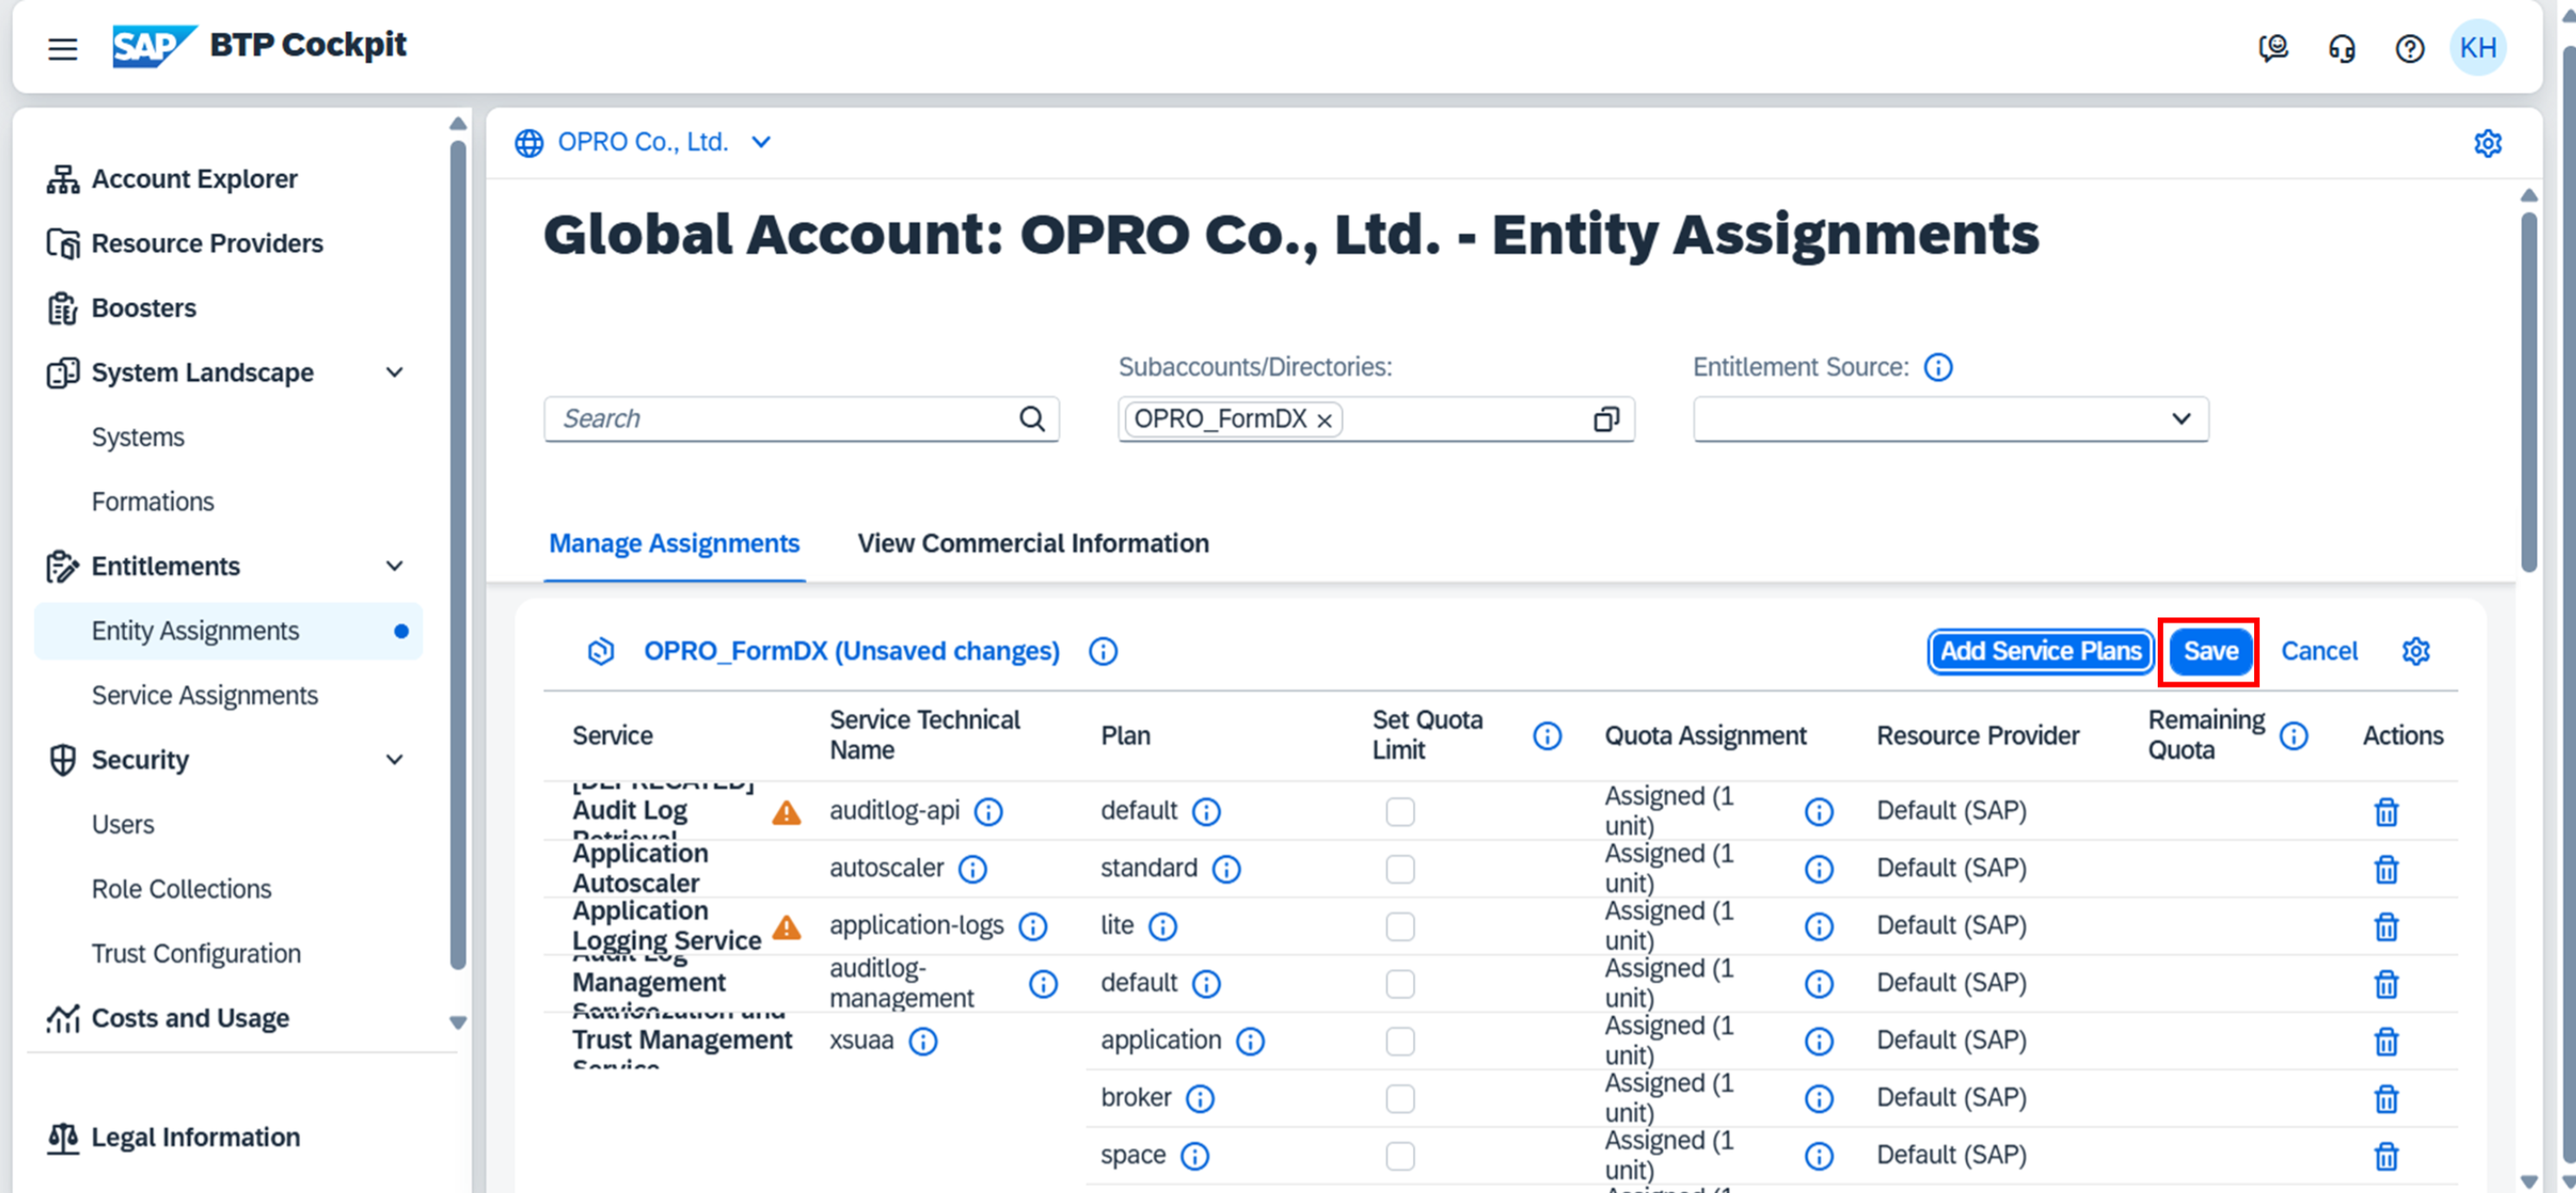Expand the OPRO Co., Ltd. account dropdown
Viewport: 2576px width, 1193px height.
tap(761, 142)
